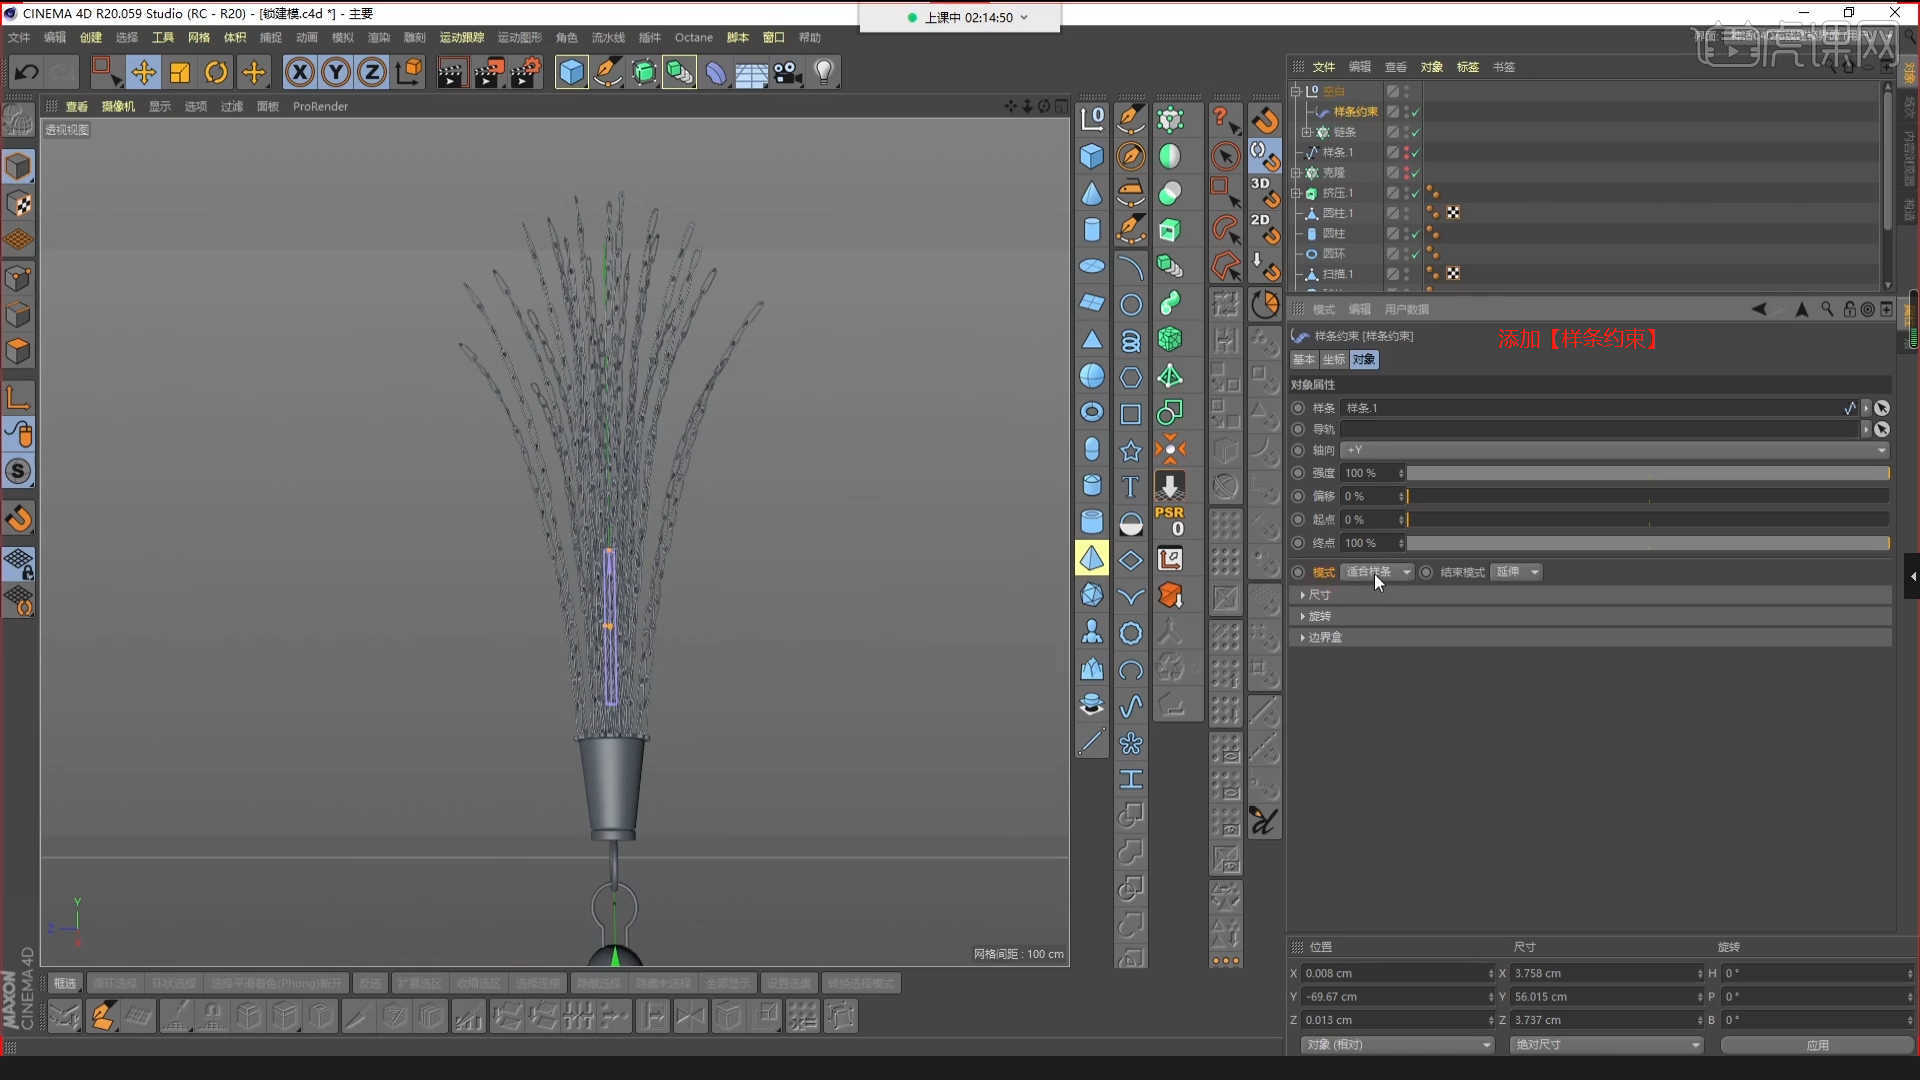
Task: Expand the 克隆 object in the tree
Action: (1296, 173)
